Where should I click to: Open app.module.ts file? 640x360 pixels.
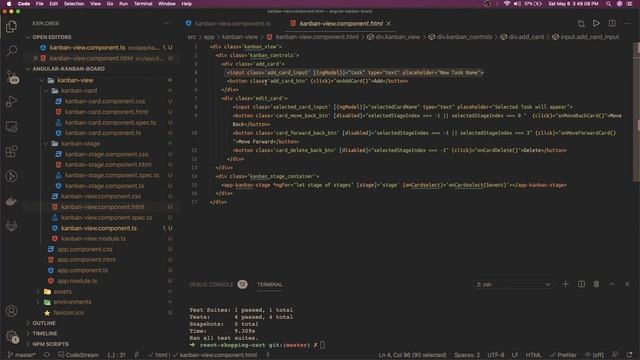pos(77,281)
